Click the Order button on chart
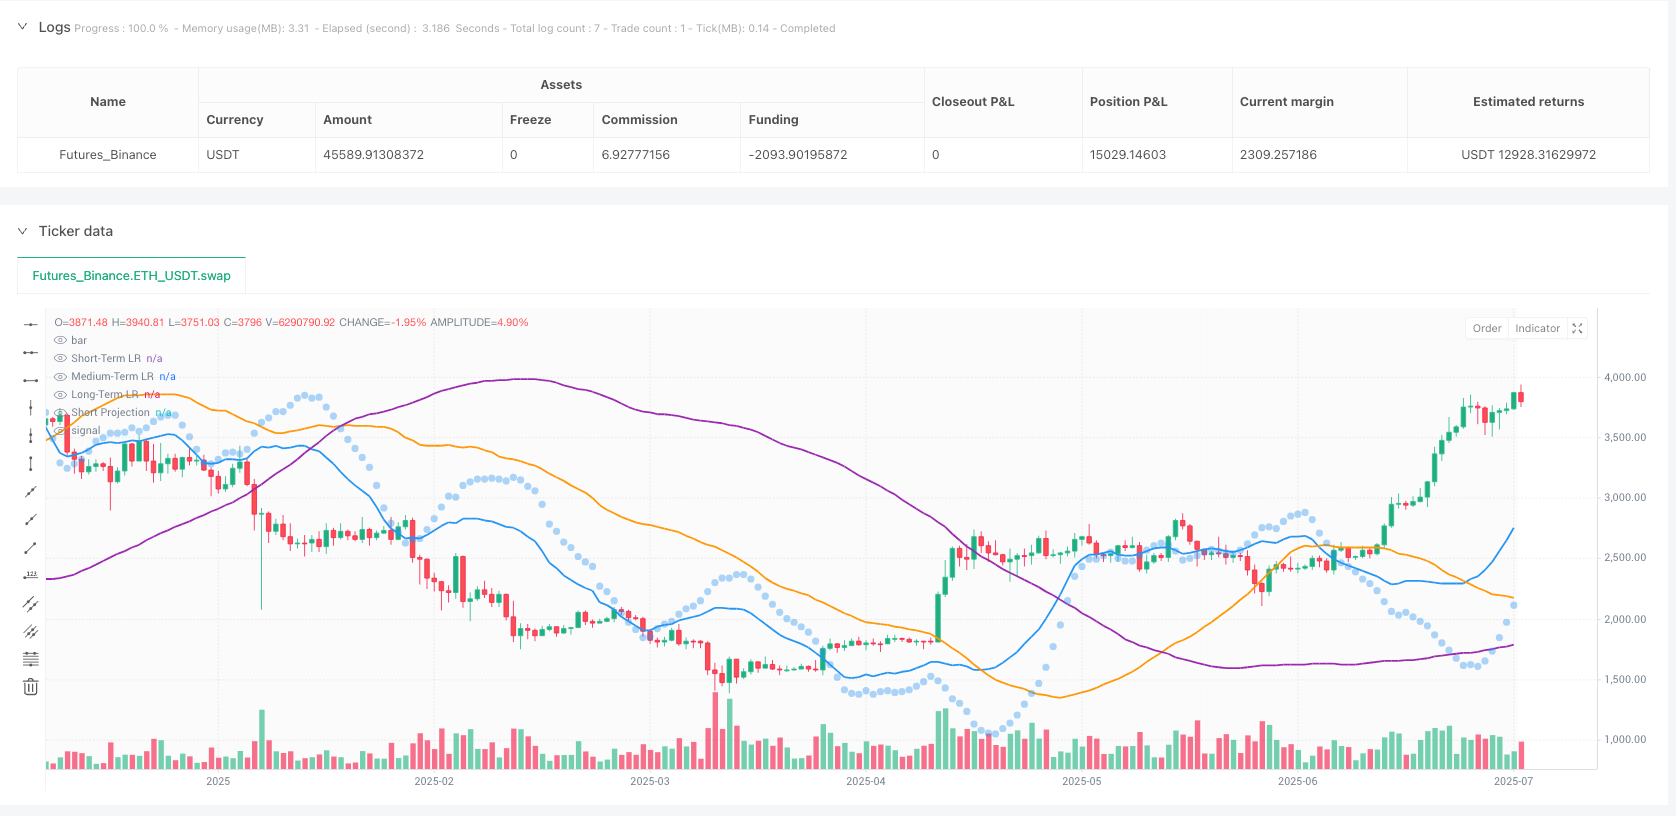This screenshot has width=1676, height=816. click(1486, 328)
